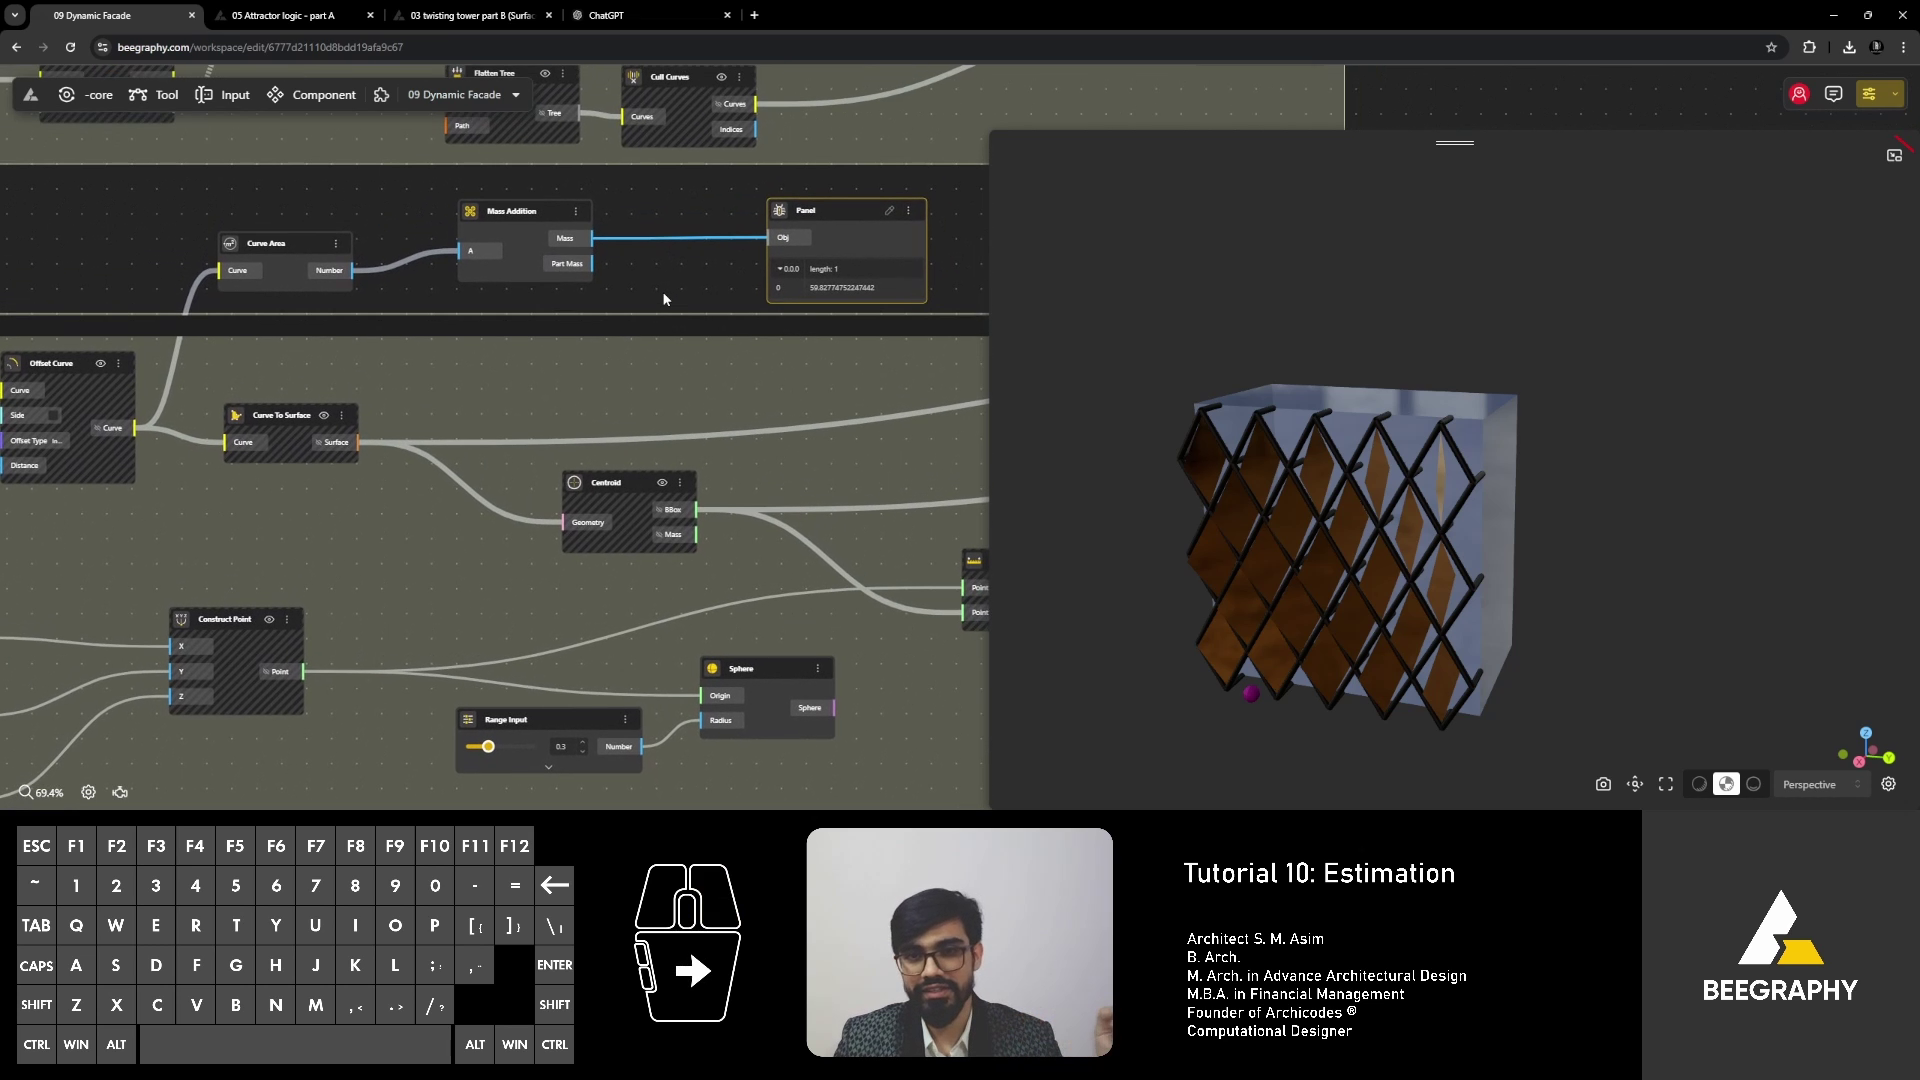The image size is (1920, 1080).
Task: Click the Mass output port of Mass Addition
Action: coord(592,238)
